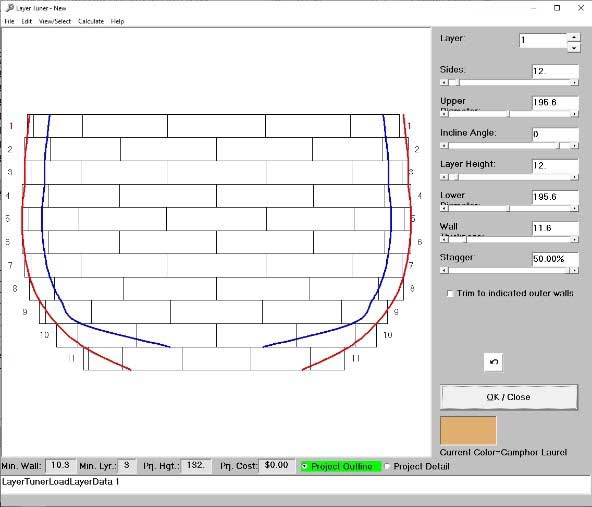Click the undo arrow button
The image size is (592, 507).
(493, 362)
